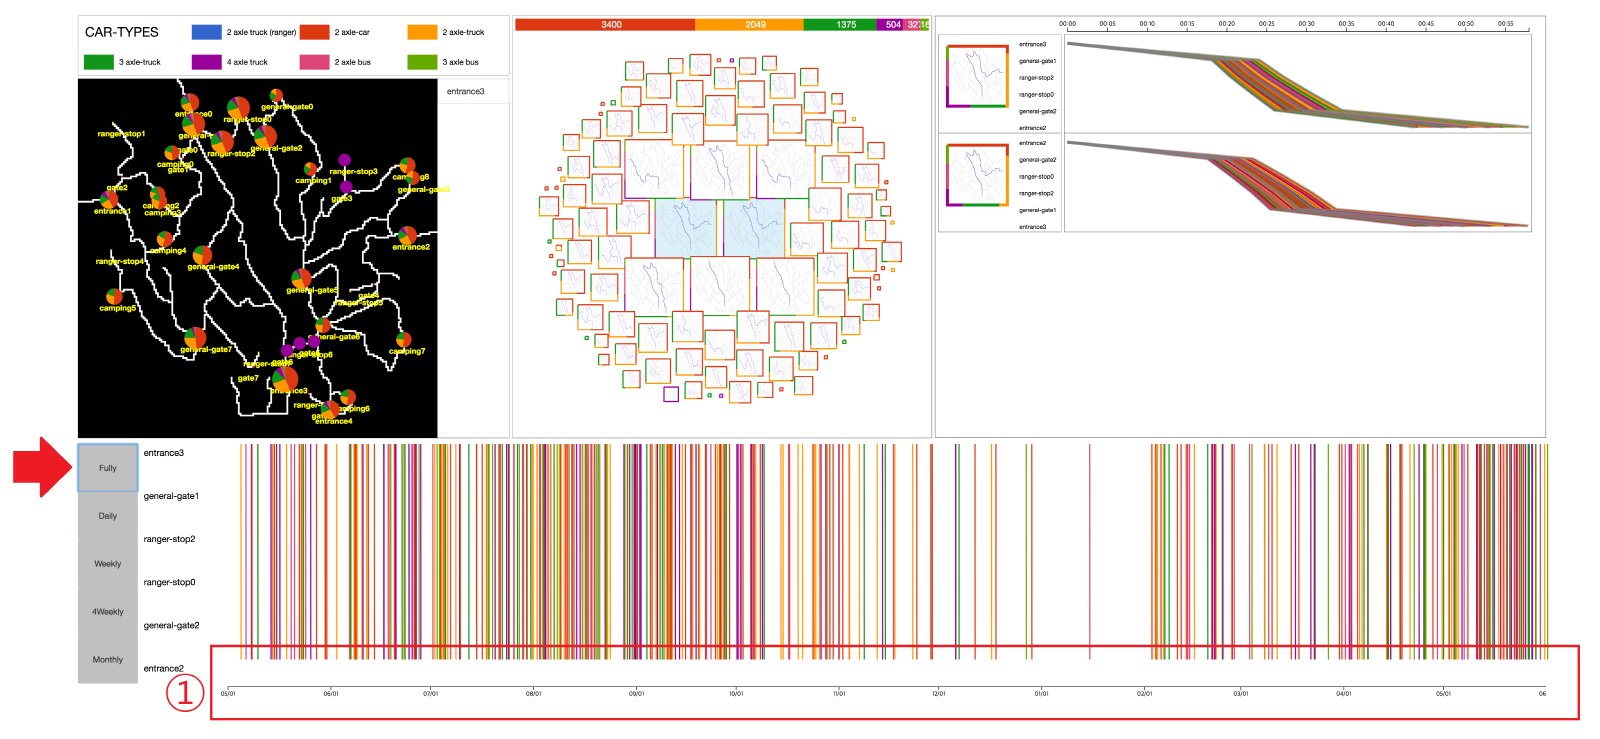Screen dimensions: 1600x739
Task: Select the general-gate7 pie chart node
Action: 195,338
